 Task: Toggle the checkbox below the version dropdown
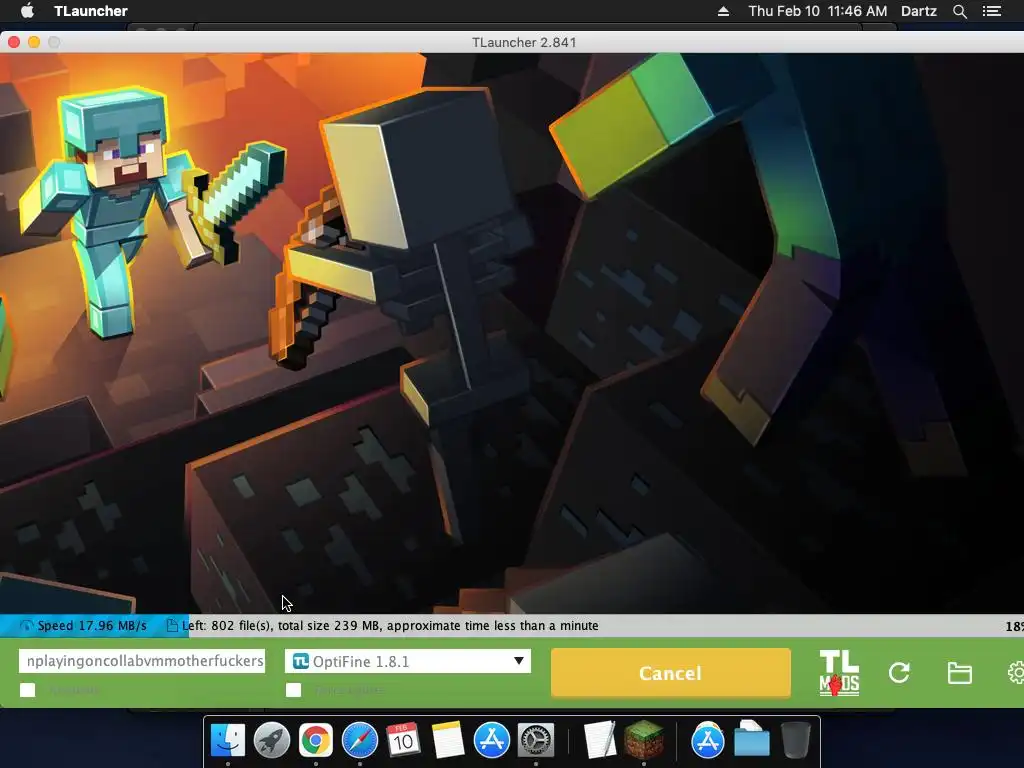[294, 690]
